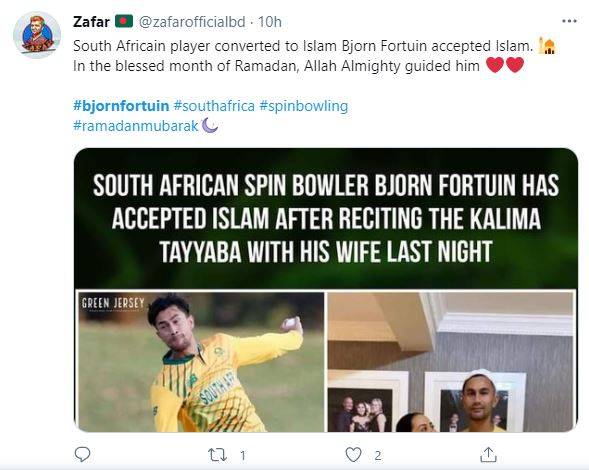
Task: Open the attached news image headline
Action: (326, 218)
